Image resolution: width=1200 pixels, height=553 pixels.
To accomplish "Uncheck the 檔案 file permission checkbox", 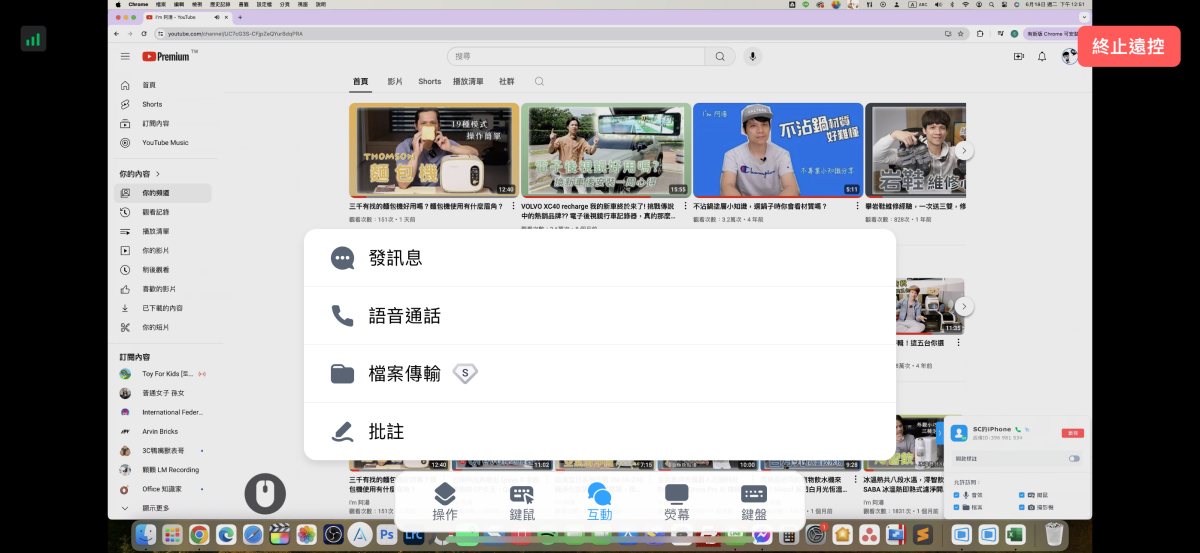I will coord(957,508).
